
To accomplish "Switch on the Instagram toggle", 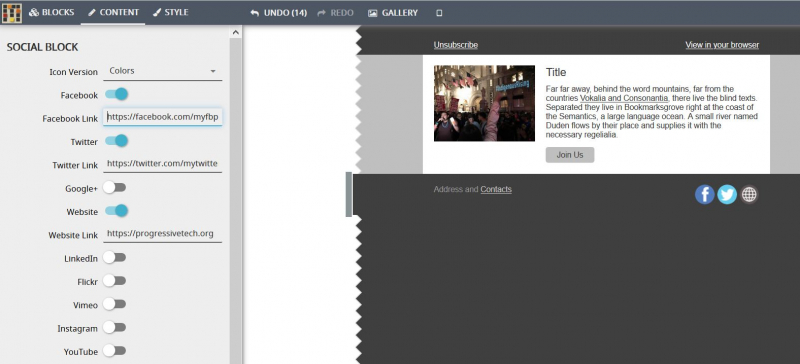I will tap(114, 327).
